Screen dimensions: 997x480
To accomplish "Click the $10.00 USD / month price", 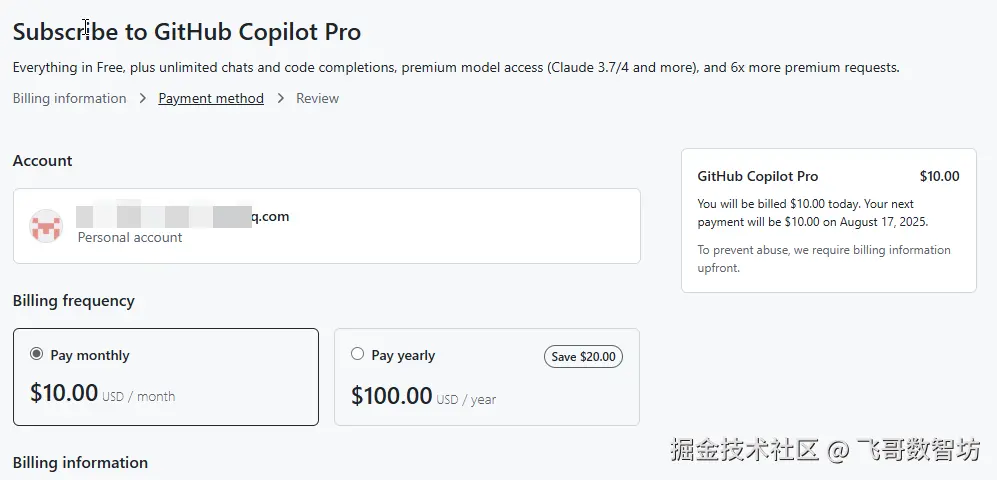I will coord(102,394).
